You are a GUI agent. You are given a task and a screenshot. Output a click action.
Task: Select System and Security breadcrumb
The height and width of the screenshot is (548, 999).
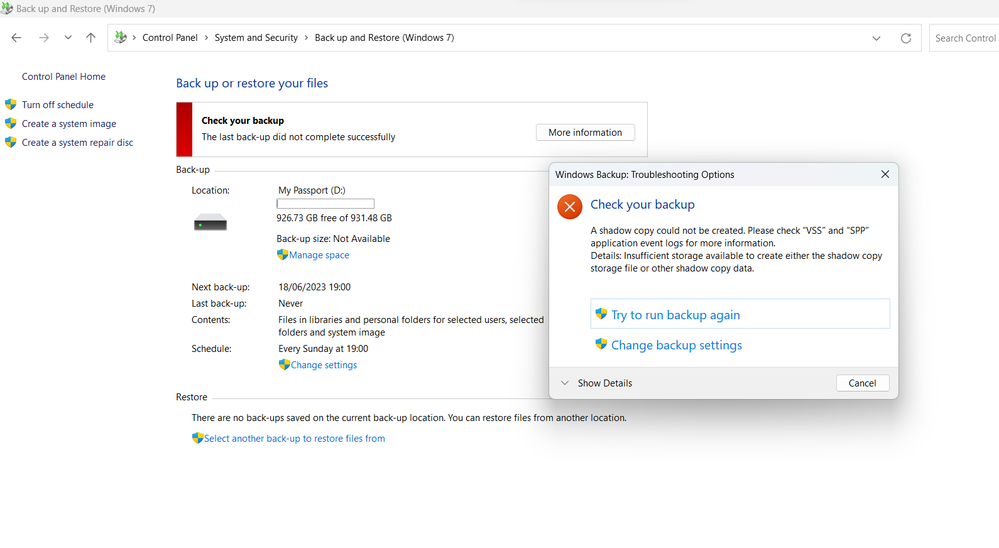256,38
